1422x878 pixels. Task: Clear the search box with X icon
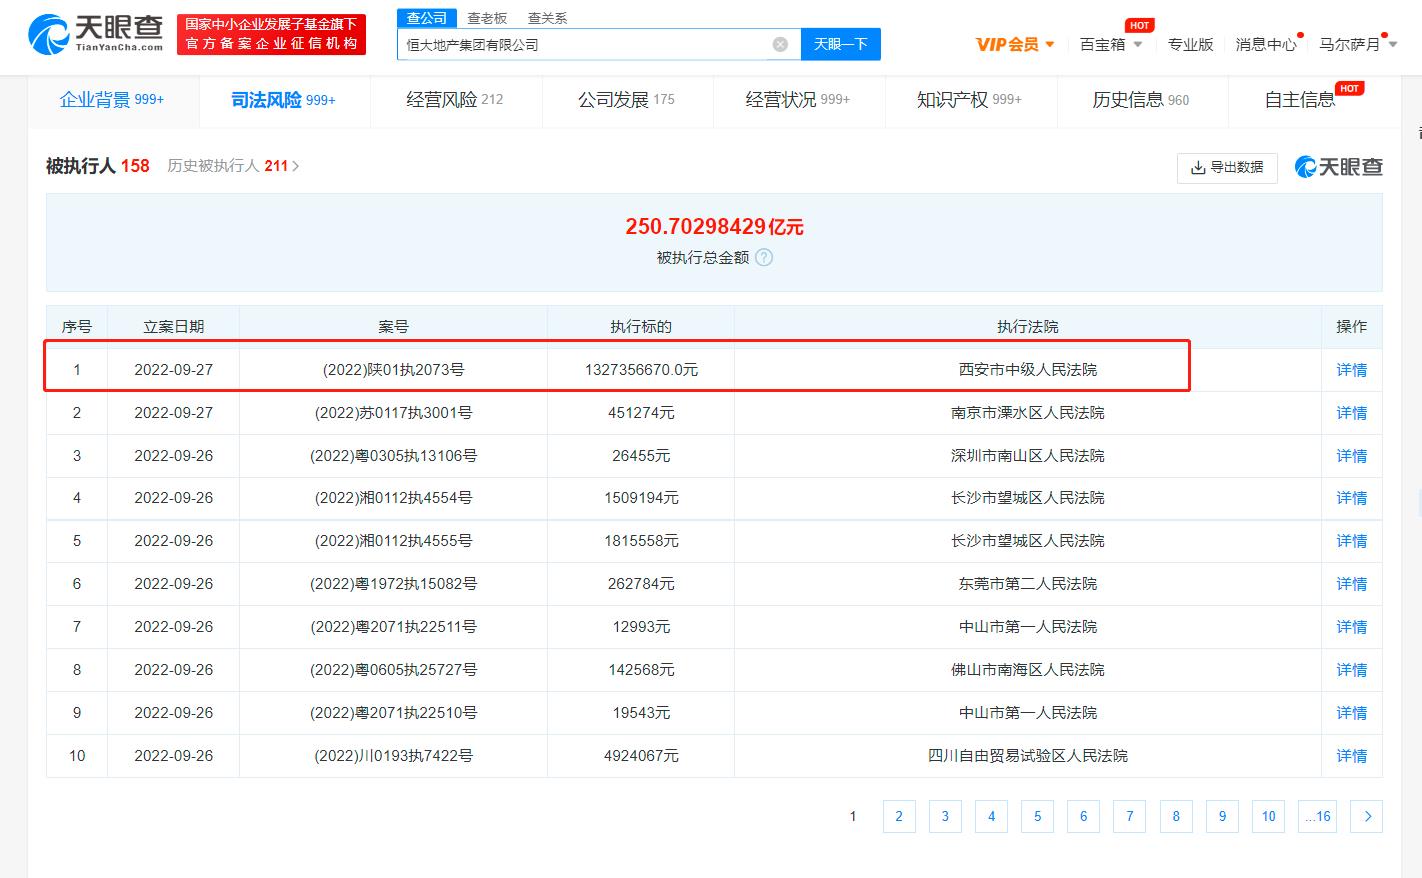pos(780,45)
